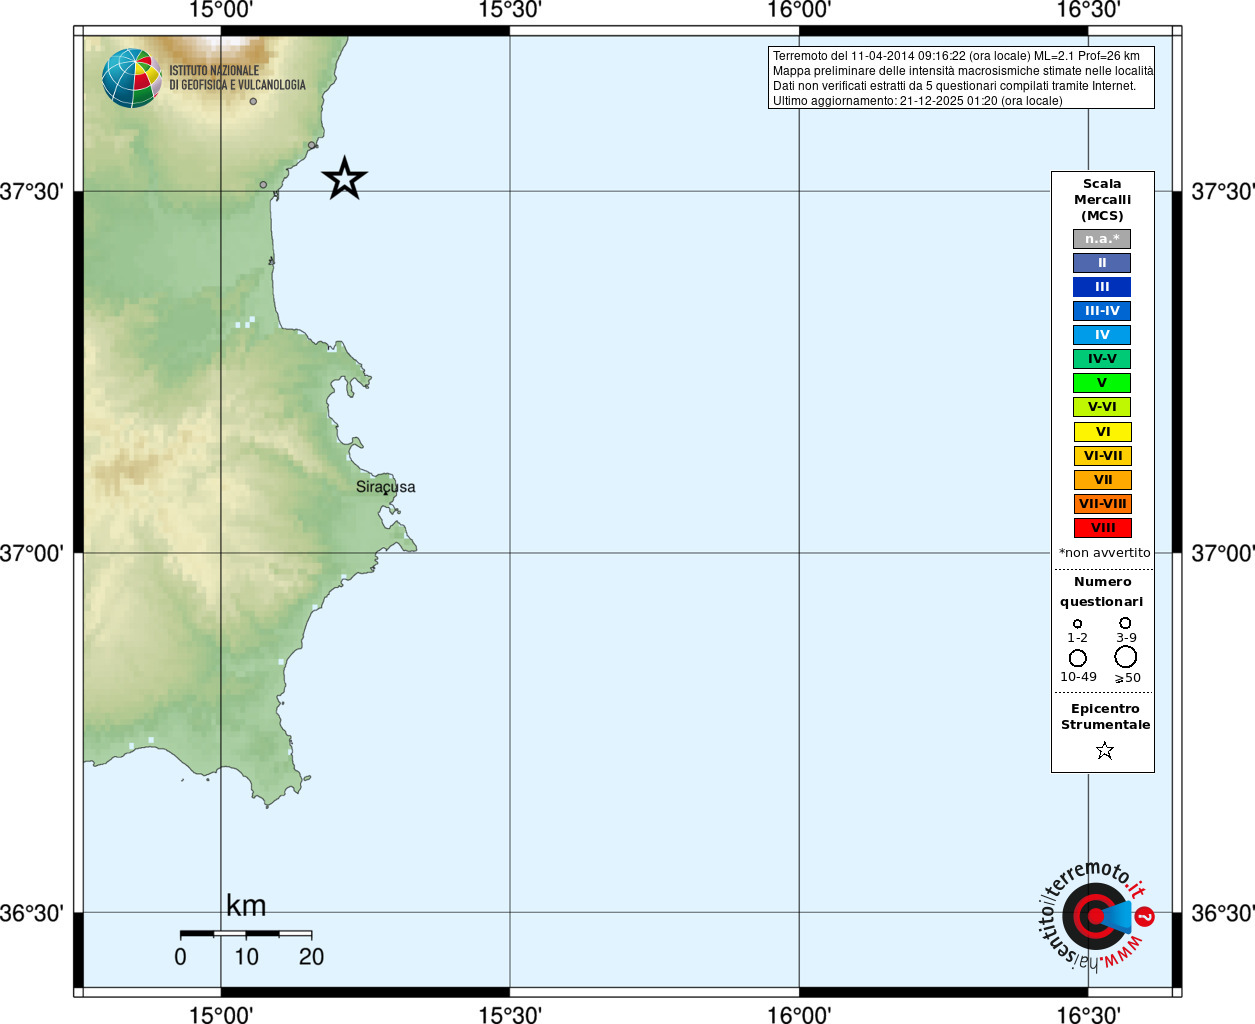Click the km scale bar
1255x1024 pixels.
(x=246, y=934)
